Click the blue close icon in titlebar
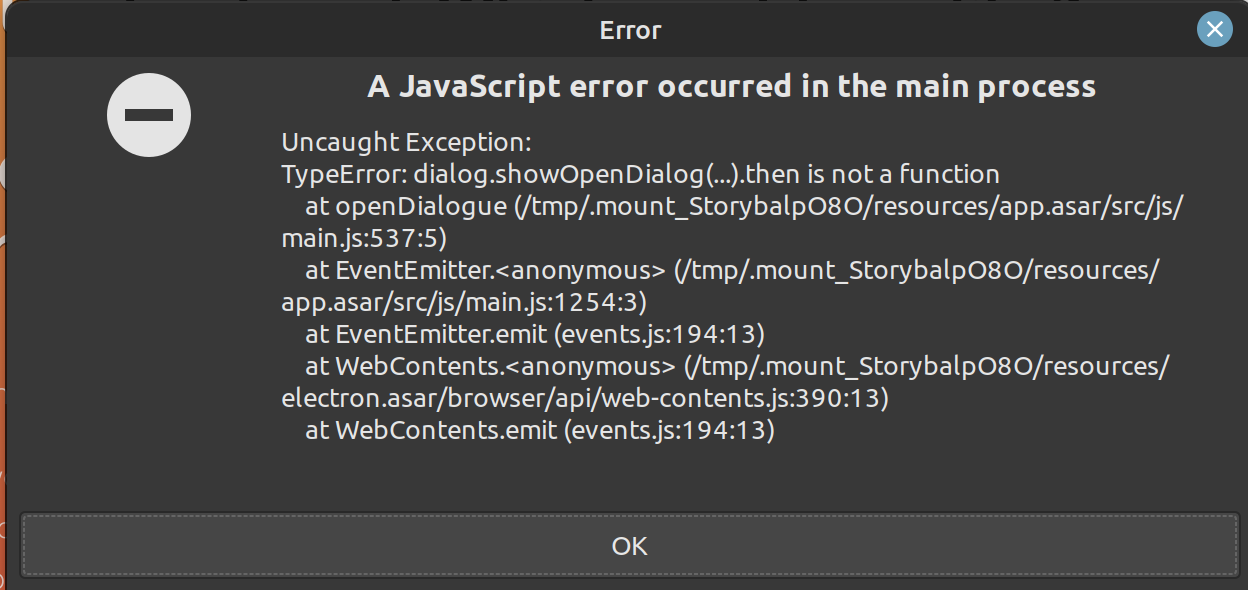The width and height of the screenshot is (1248, 590). click(1214, 29)
